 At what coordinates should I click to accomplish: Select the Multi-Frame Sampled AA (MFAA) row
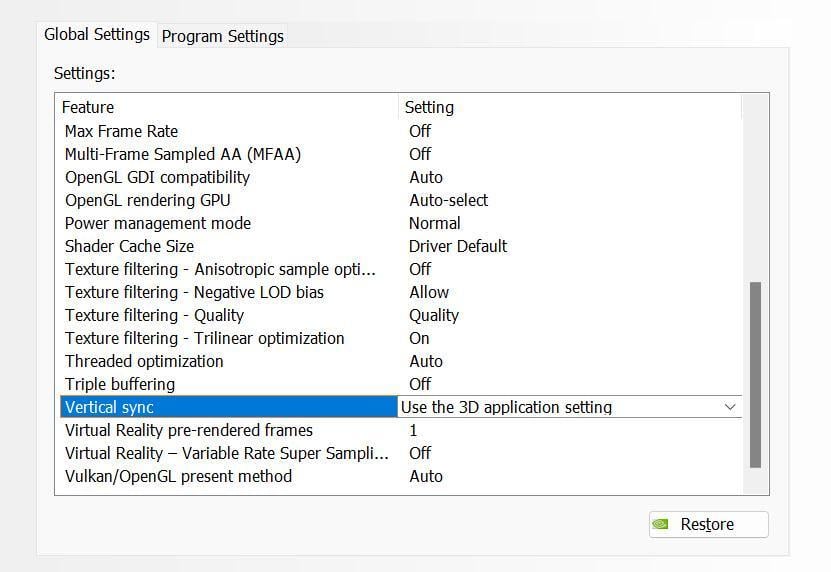401,154
